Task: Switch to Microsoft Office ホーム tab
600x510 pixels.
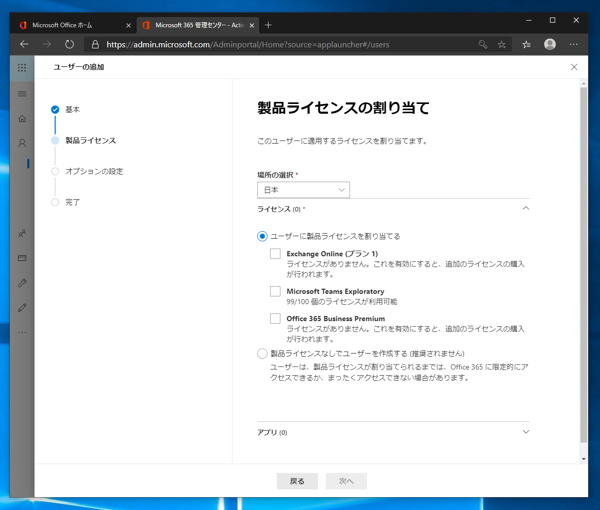Action: 73,25
